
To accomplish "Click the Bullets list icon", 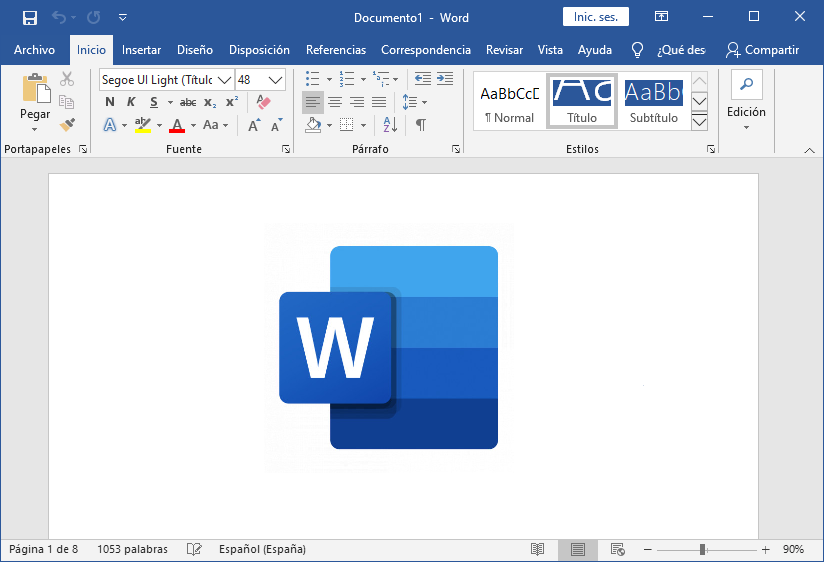I will (313, 79).
